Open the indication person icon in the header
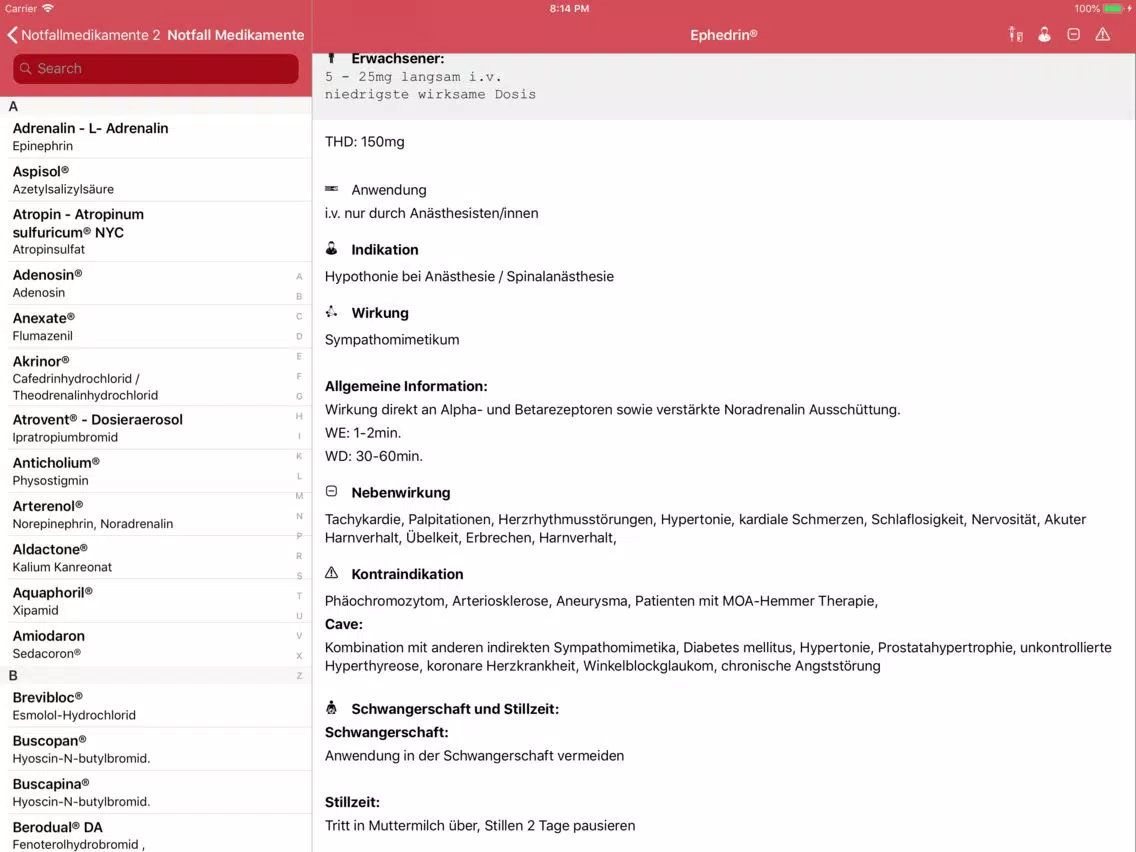Screen dimensions: 1136x852 click(x=1045, y=35)
